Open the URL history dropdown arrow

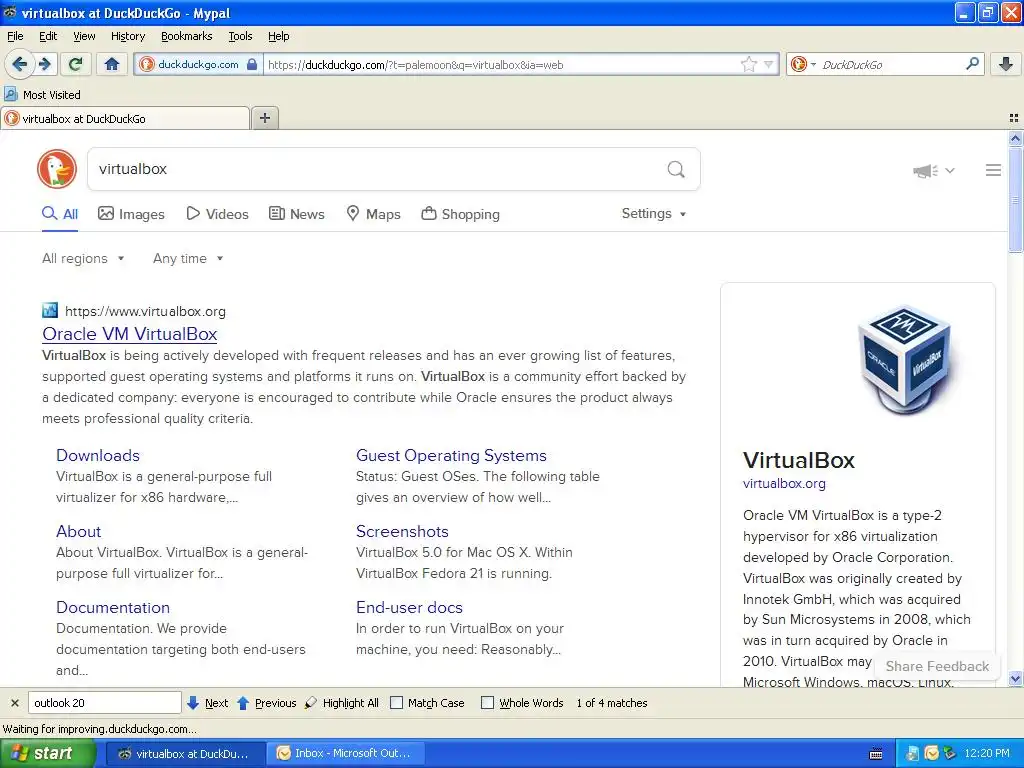point(769,64)
